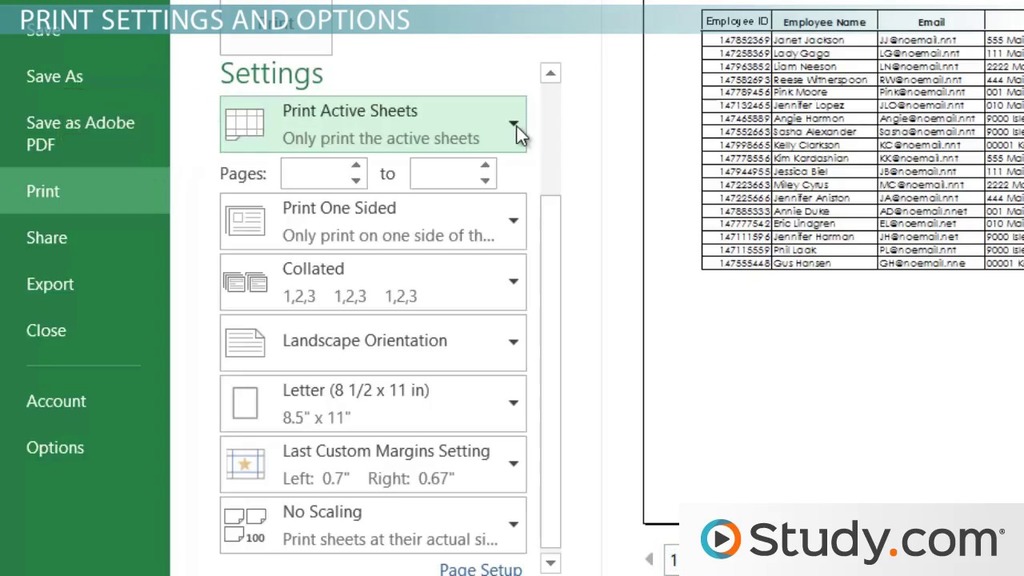Click the Collated pages icon
The width and height of the screenshot is (1024, 576).
click(245, 282)
